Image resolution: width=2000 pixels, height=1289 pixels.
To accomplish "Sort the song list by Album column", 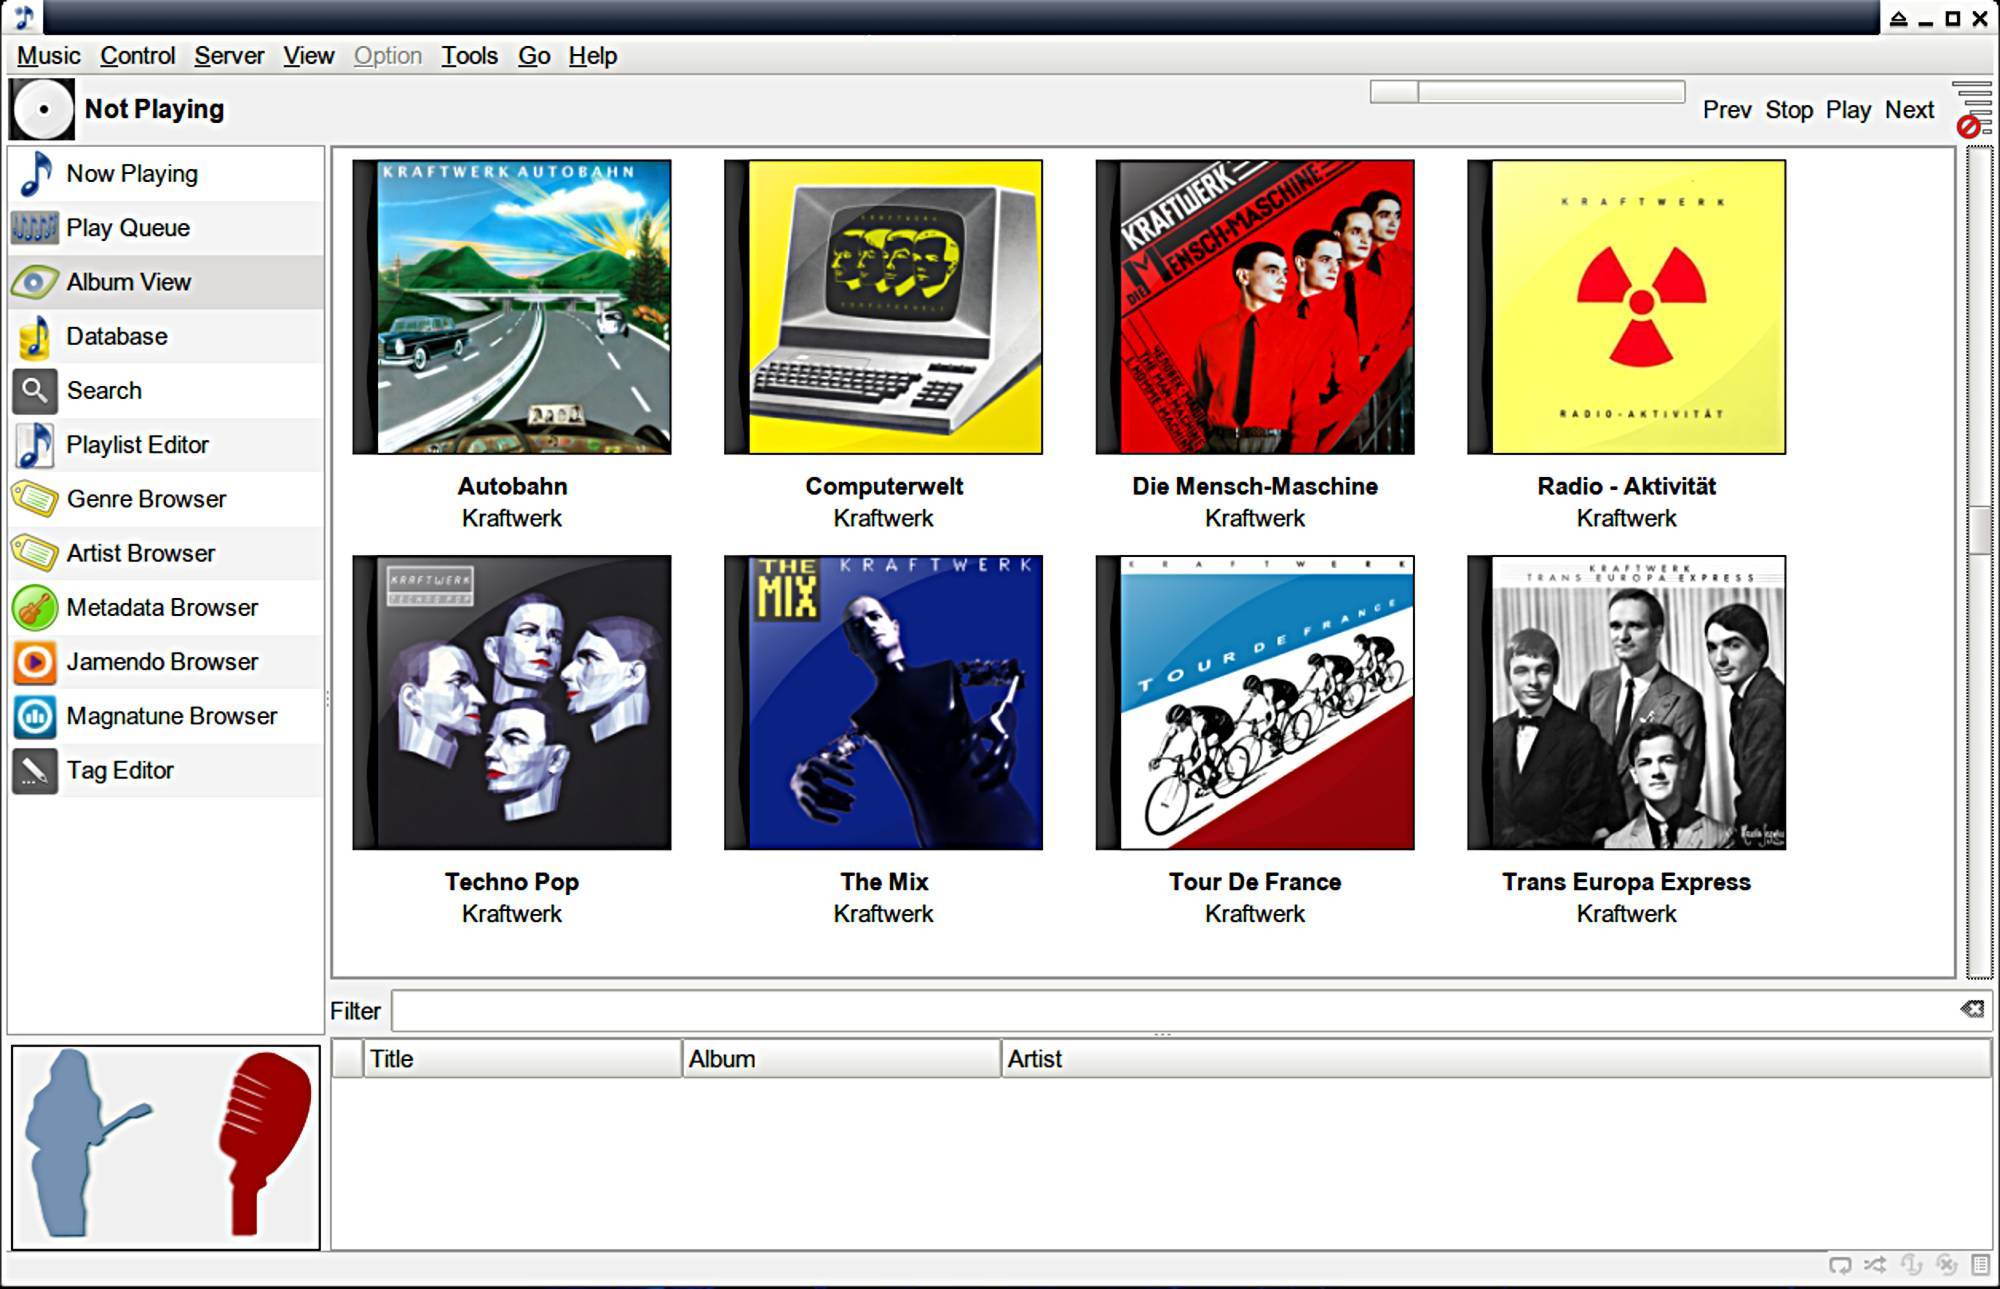I will tap(841, 1059).
